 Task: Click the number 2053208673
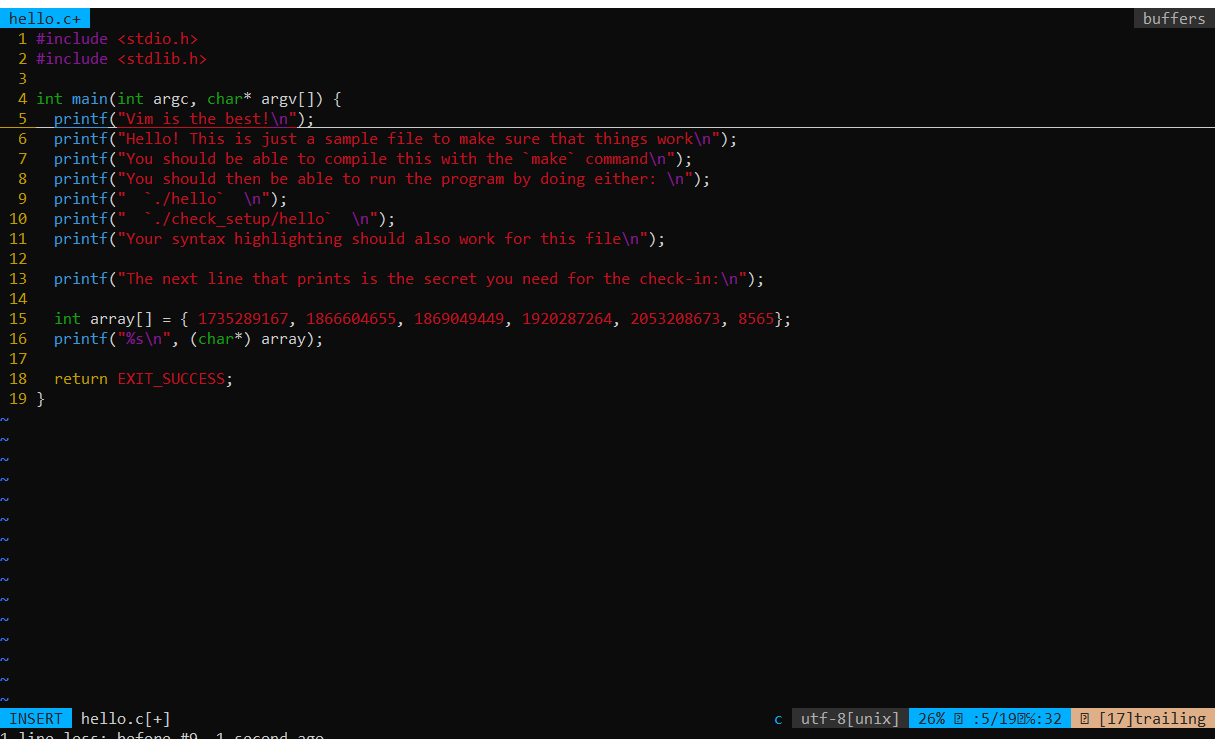pyautogui.click(x=675, y=319)
